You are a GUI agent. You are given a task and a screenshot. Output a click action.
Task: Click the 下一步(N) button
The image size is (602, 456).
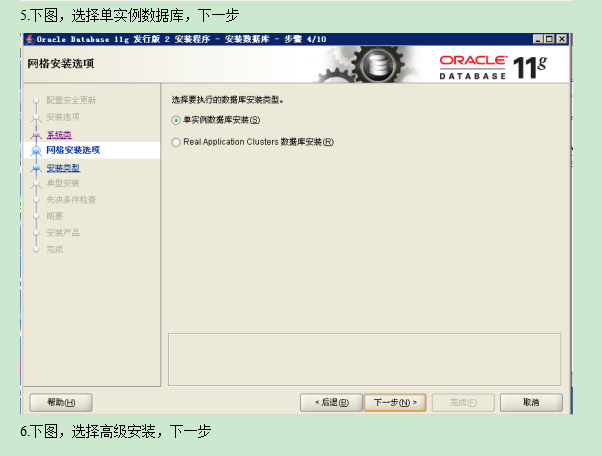click(395, 403)
